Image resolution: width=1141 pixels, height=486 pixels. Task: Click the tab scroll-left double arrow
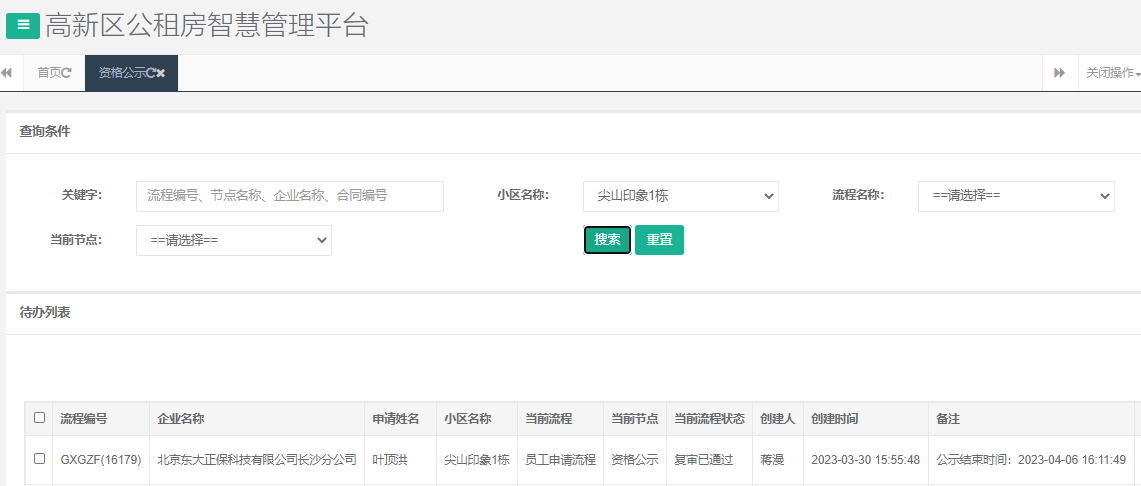click(x=7, y=73)
